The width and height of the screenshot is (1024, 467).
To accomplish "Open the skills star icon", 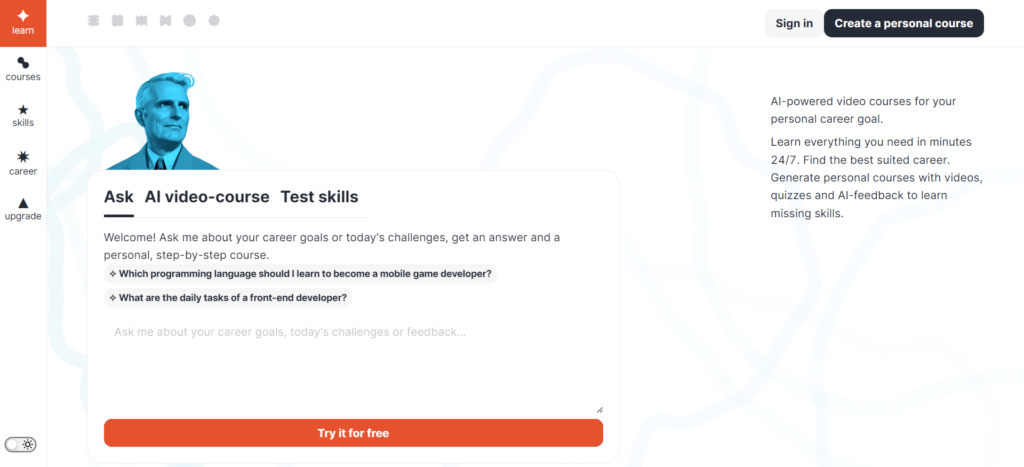I will [23, 115].
